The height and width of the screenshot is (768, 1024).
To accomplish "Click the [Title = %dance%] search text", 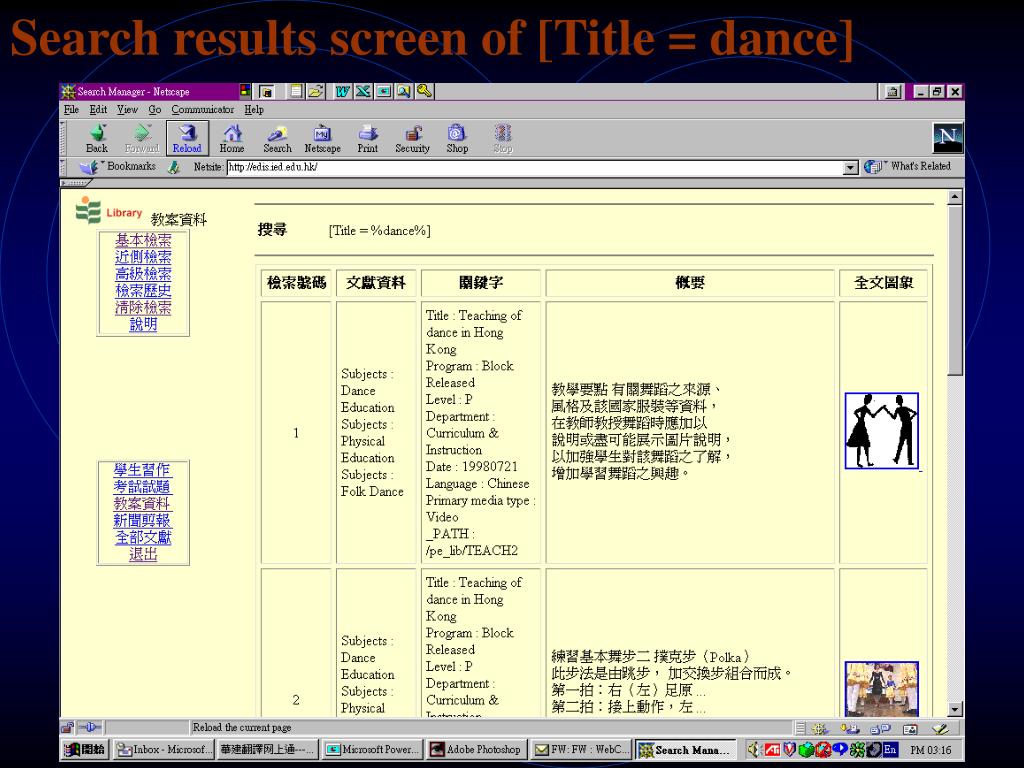I will coord(379,231).
